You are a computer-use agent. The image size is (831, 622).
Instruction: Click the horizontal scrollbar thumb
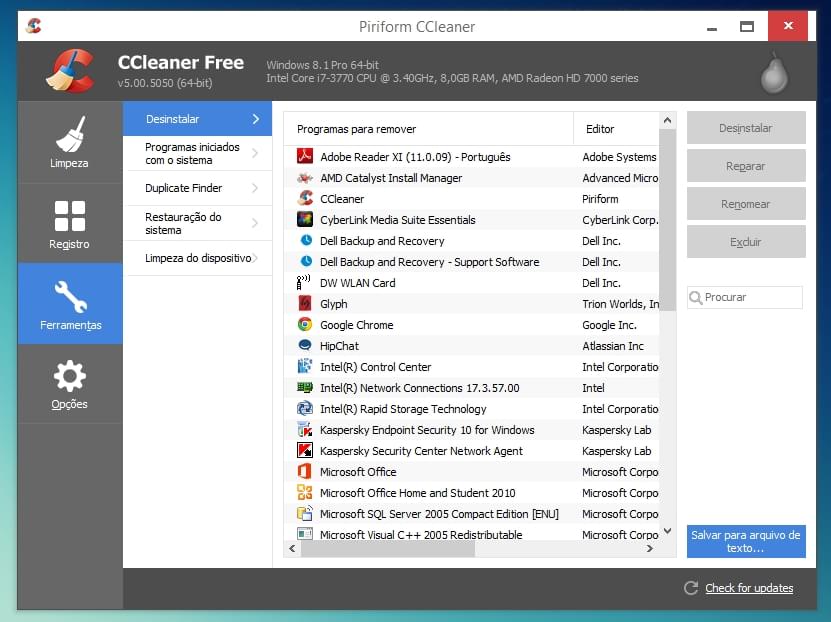pos(388,548)
